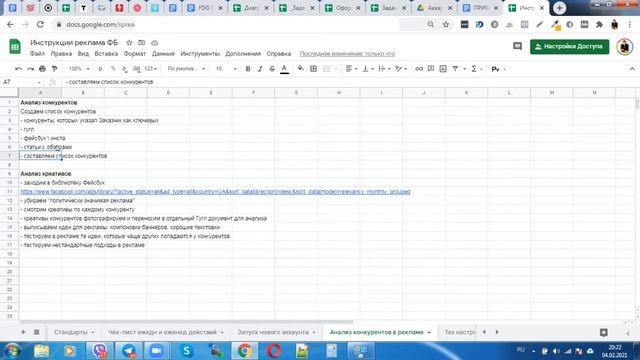Screen dimensions: 640x360
Task: Open the horizontal align dropdown
Action: [x=351, y=69]
